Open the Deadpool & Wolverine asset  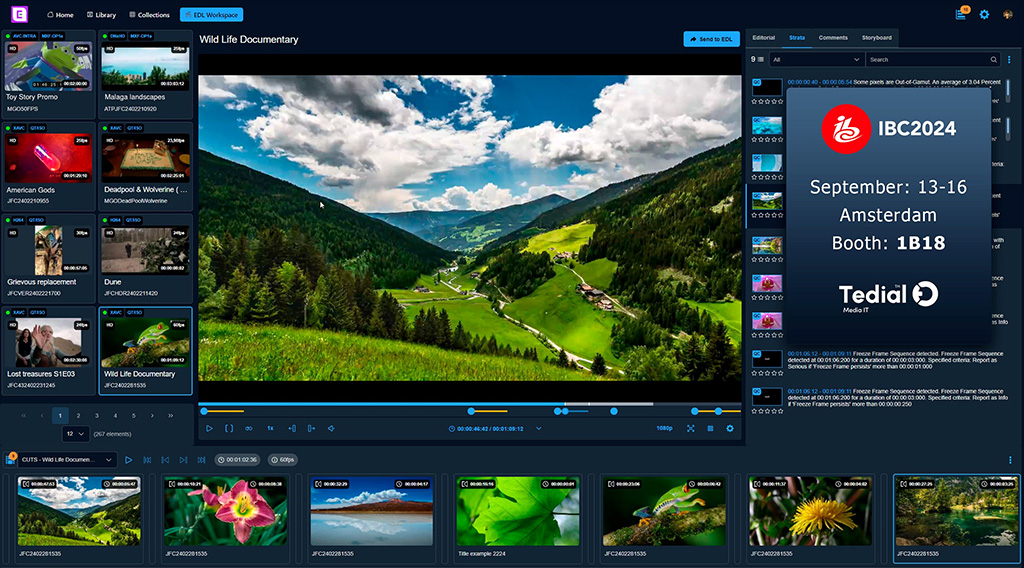pos(145,166)
